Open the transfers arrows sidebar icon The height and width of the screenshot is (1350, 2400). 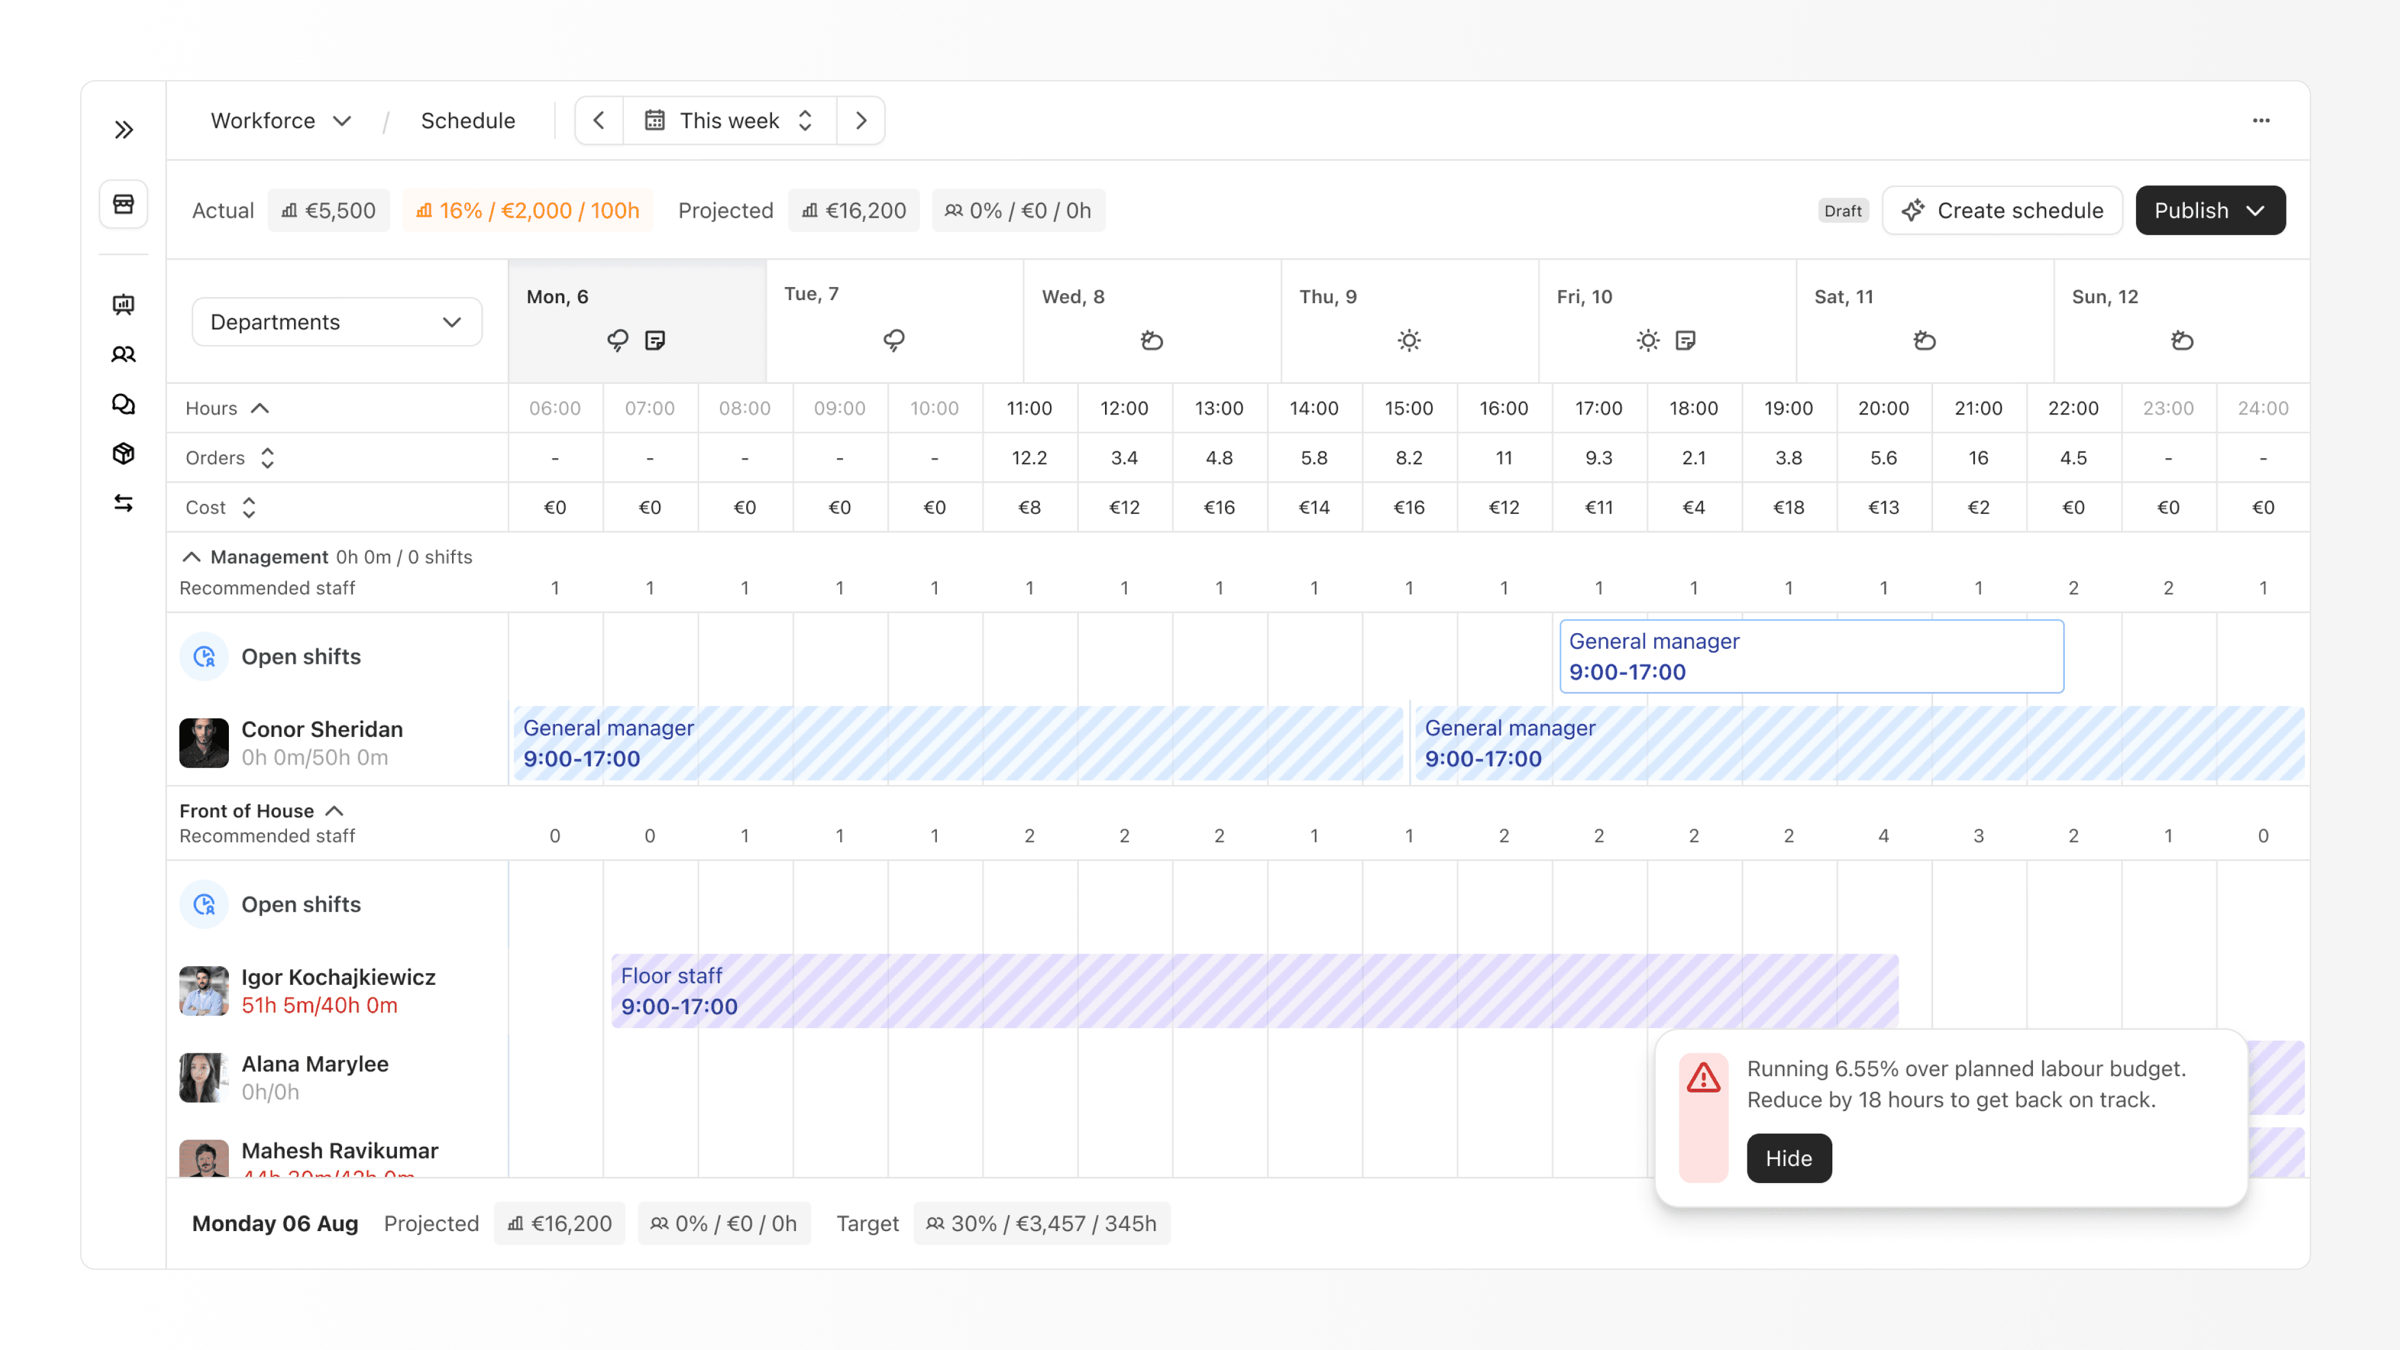point(124,503)
